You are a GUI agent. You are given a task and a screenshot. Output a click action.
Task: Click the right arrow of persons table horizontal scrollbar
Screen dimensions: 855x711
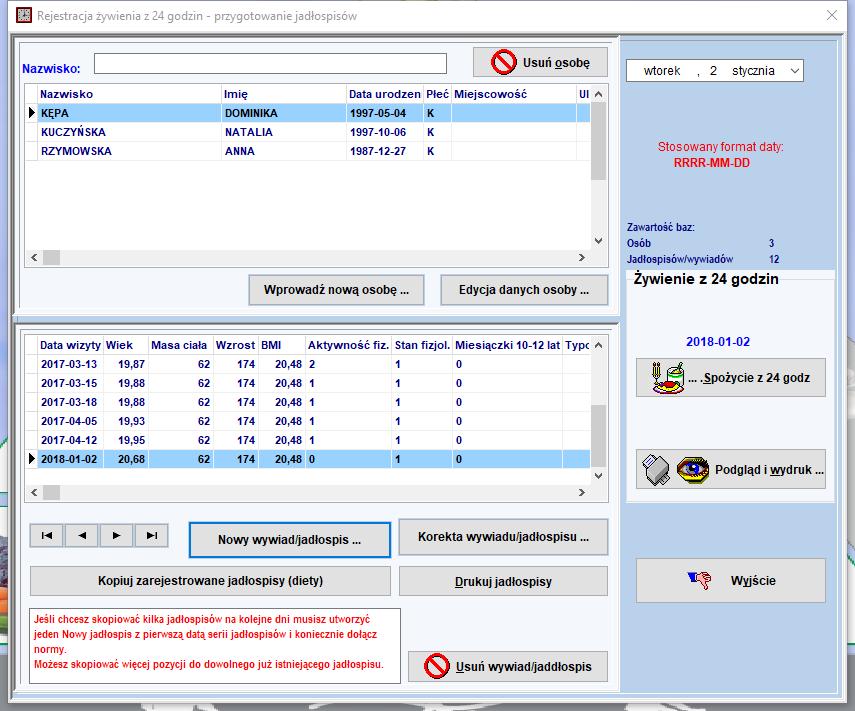(x=582, y=257)
